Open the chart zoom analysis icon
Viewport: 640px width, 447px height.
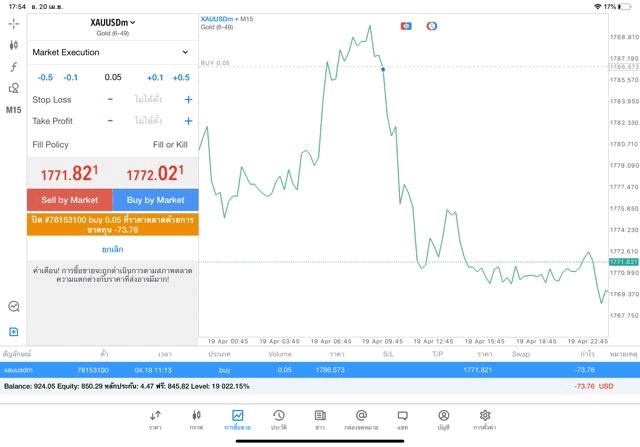(14, 306)
